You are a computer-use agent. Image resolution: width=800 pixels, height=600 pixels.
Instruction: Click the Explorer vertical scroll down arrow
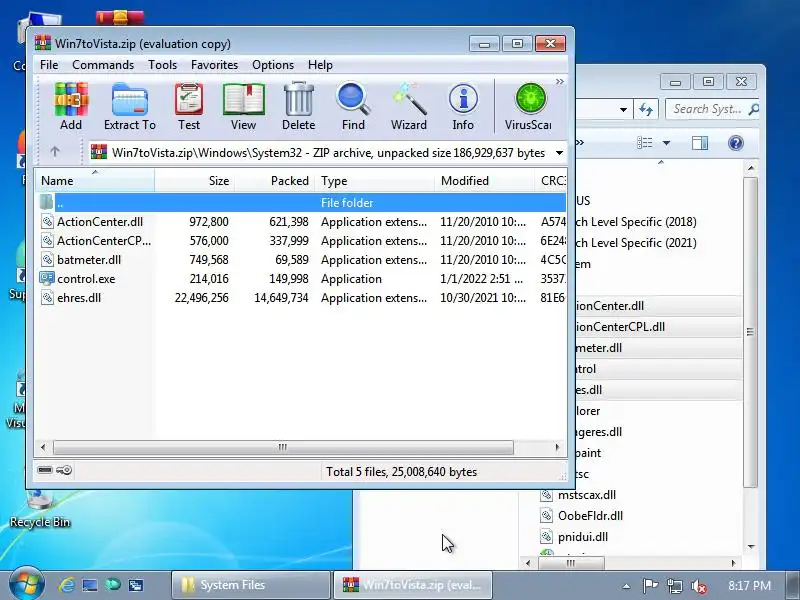(x=751, y=546)
